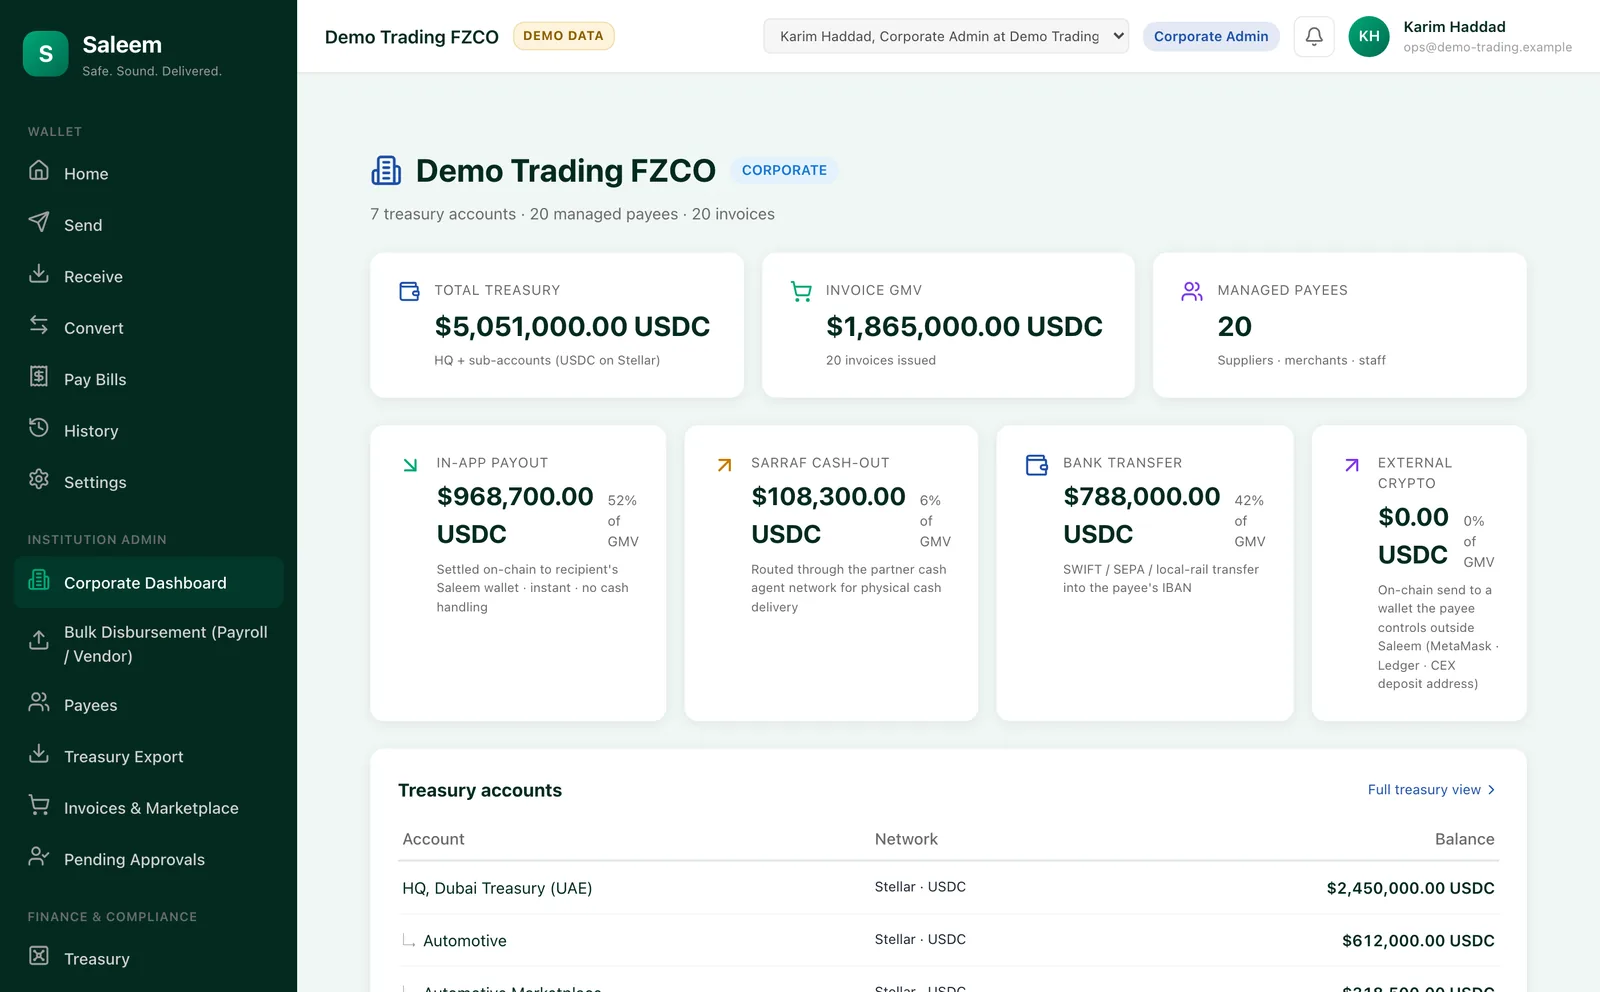Click the Full treasury view link

click(x=1432, y=789)
